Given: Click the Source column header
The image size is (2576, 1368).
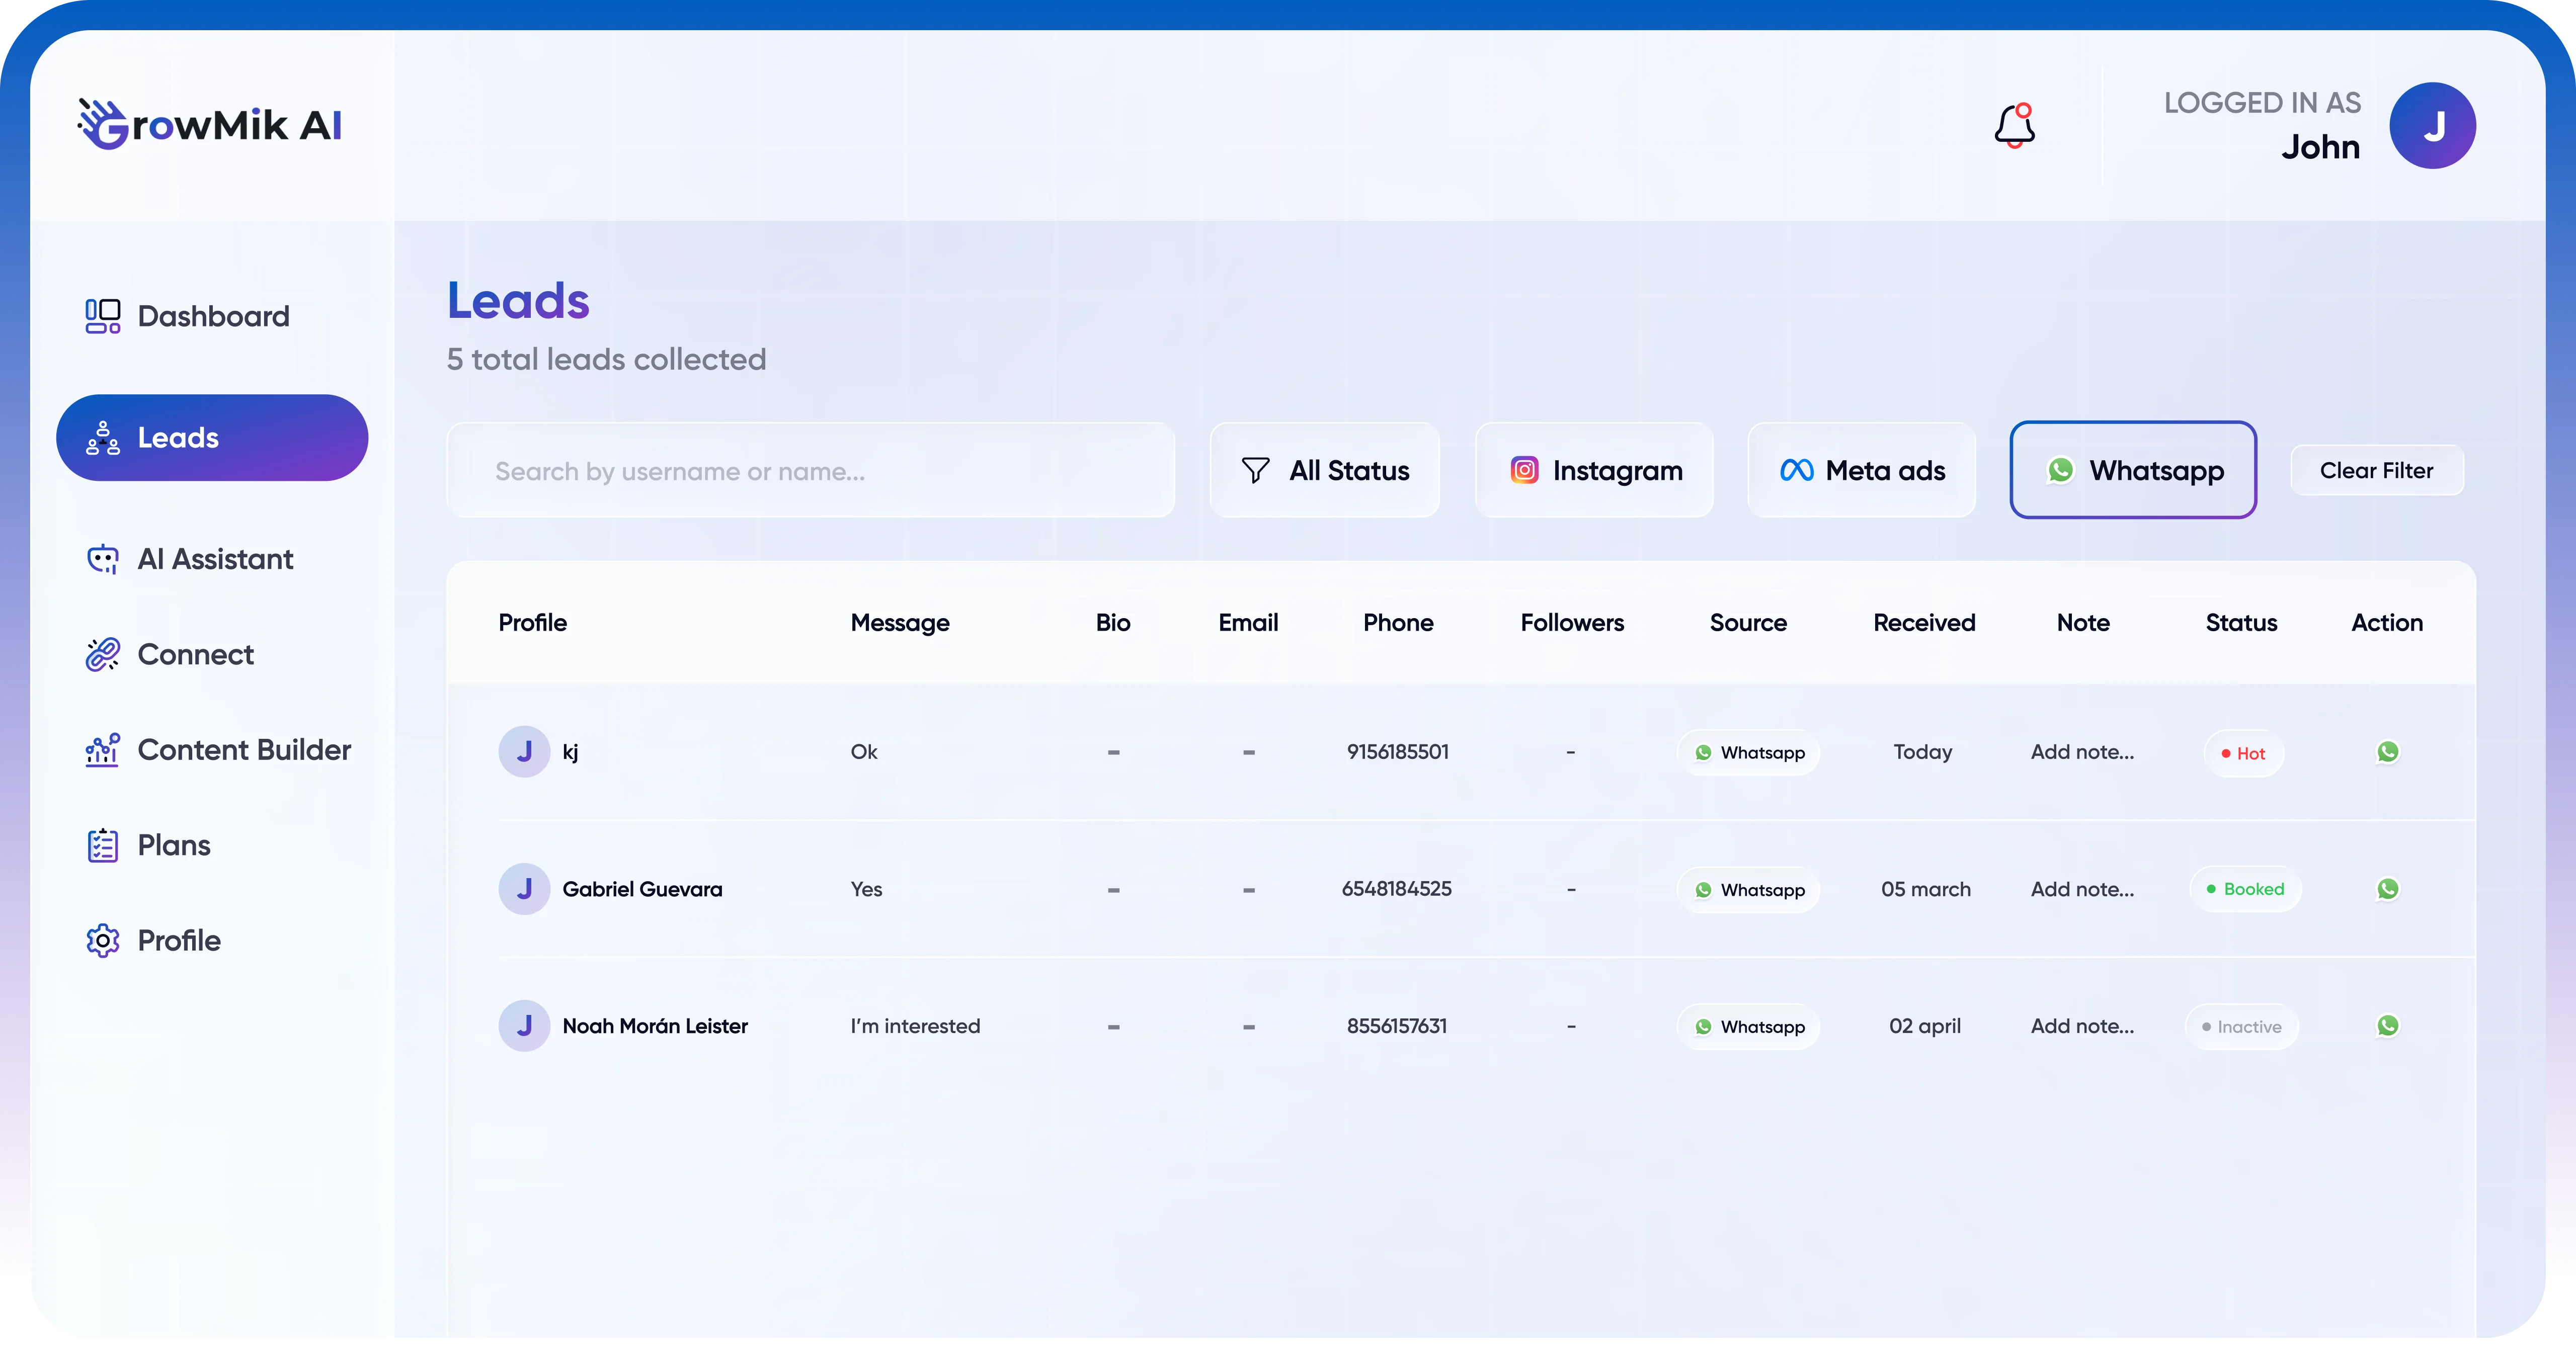Looking at the screenshot, I should coord(1747,623).
